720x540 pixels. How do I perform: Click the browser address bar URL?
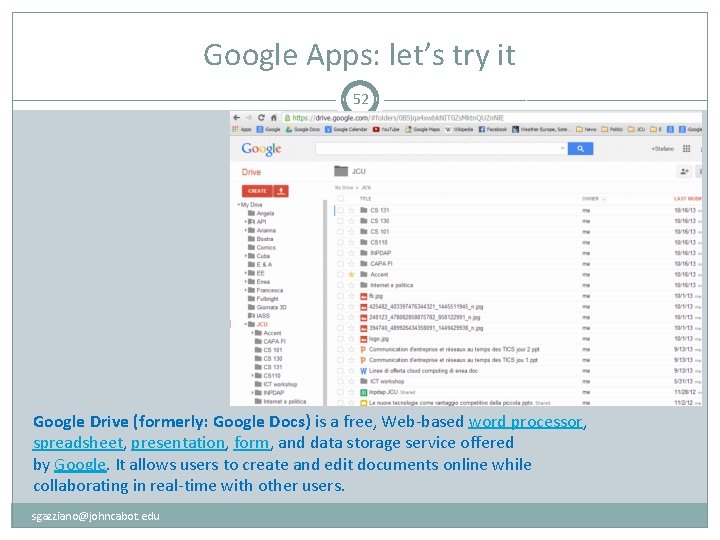[x=398, y=118]
